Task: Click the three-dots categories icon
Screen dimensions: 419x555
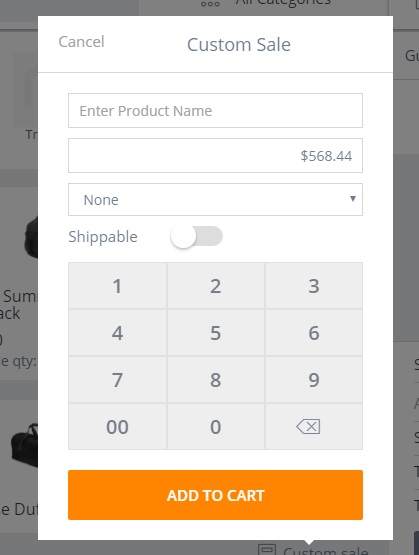Action: click(210, 4)
